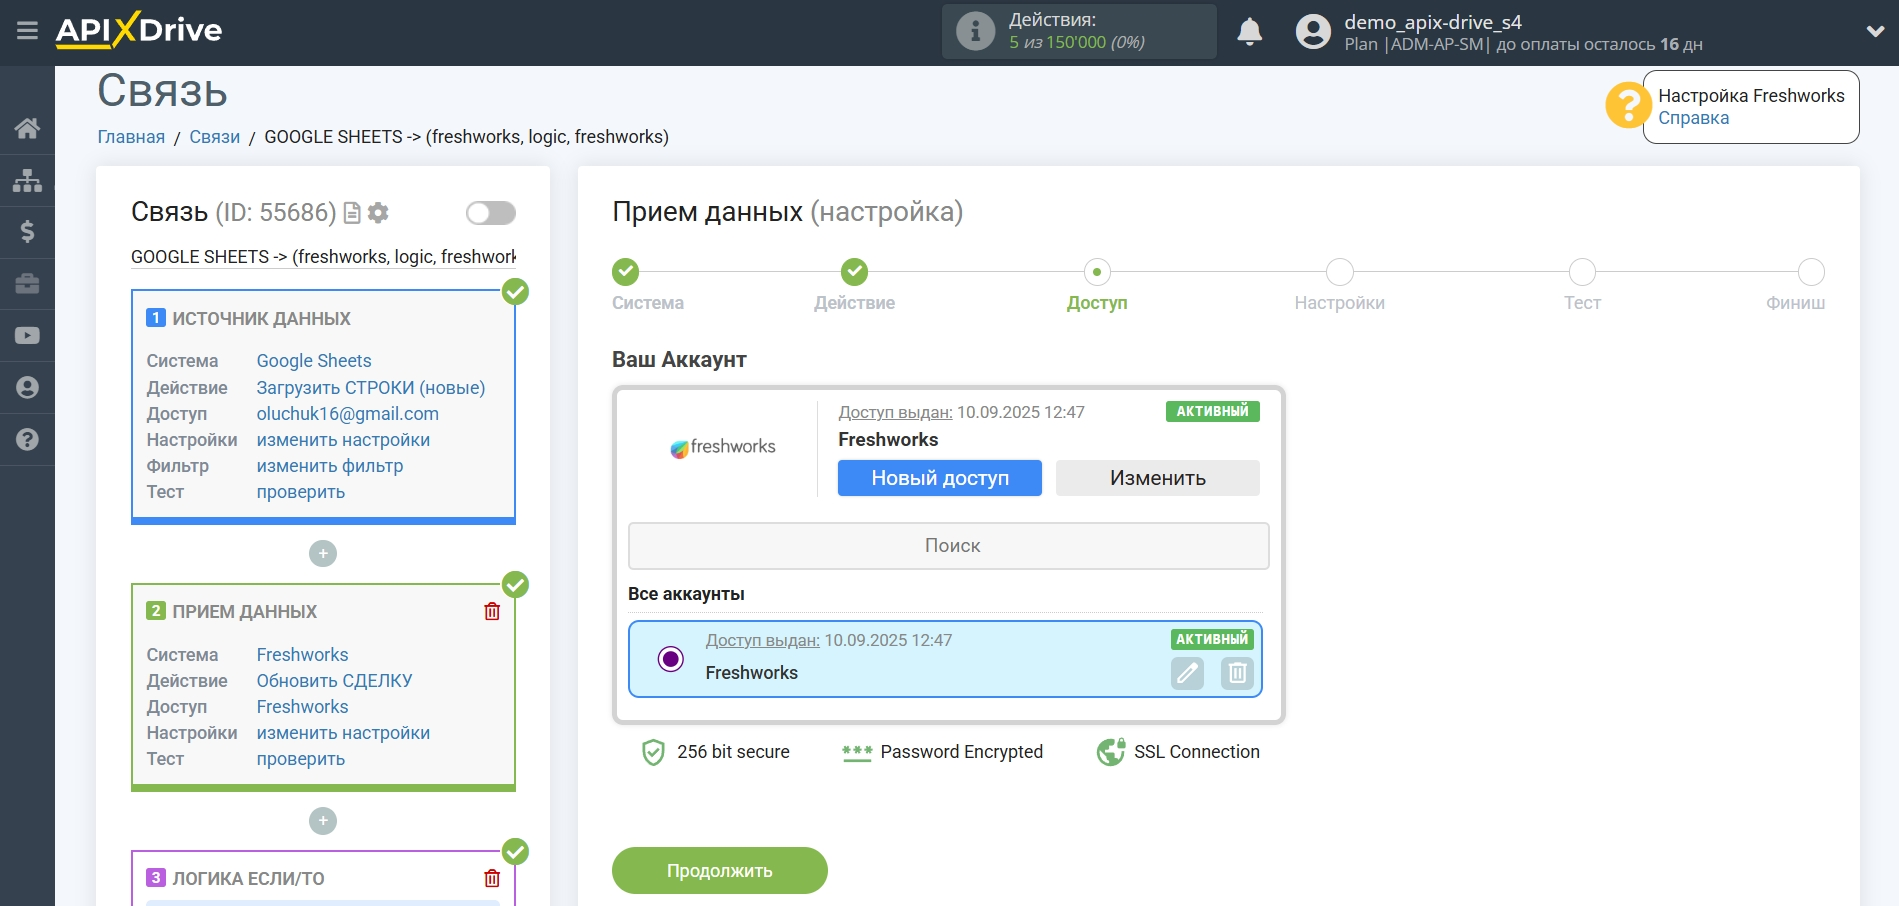Open the connections diagram icon in the sidebar
The width and height of the screenshot is (1899, 906).
coord(27,180)
